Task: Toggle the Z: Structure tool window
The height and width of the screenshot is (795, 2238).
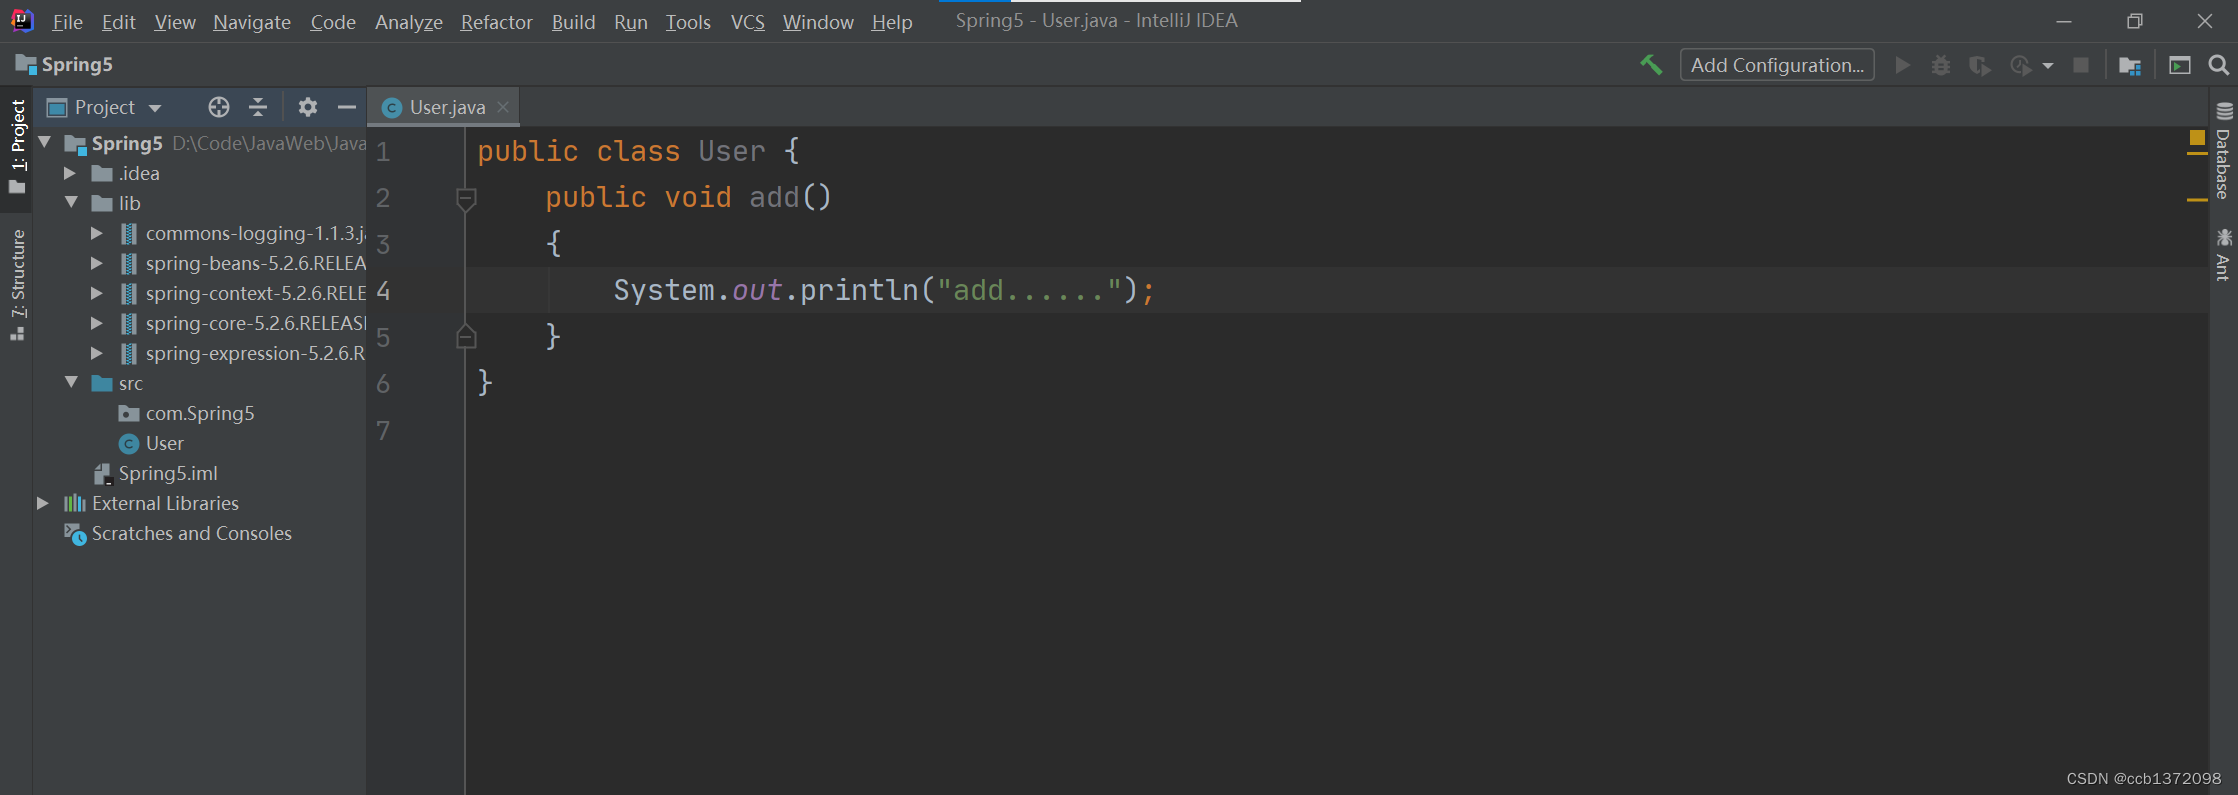Action: pyautogui.click(x=17, y=285)
